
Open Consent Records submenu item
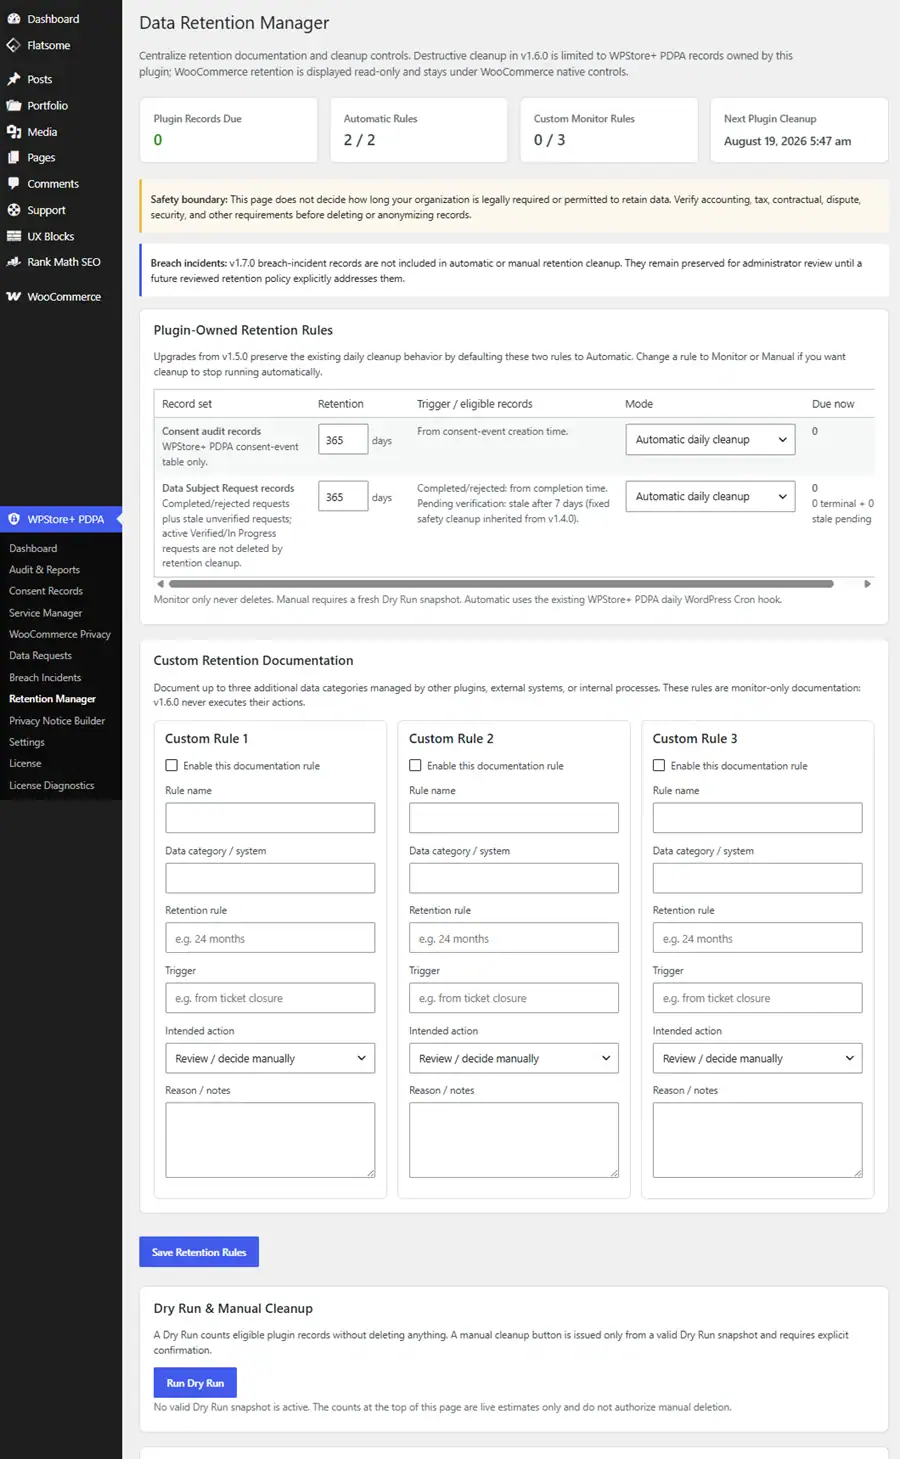click(x=46, y=591)
